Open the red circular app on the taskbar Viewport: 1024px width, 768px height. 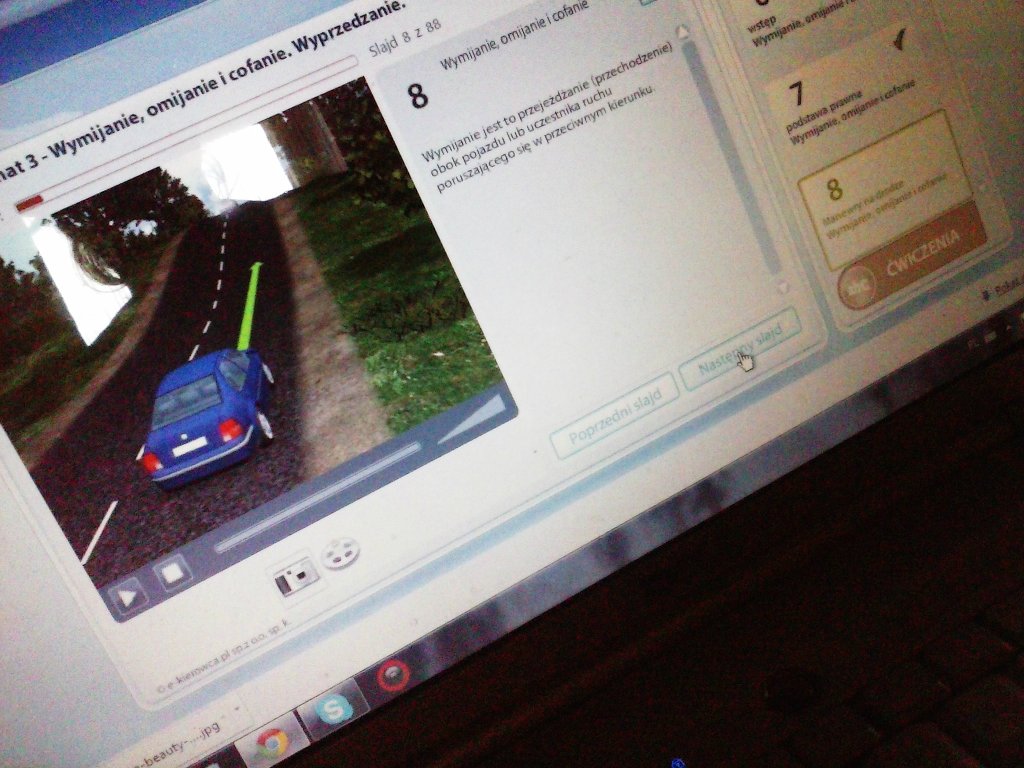393,675
